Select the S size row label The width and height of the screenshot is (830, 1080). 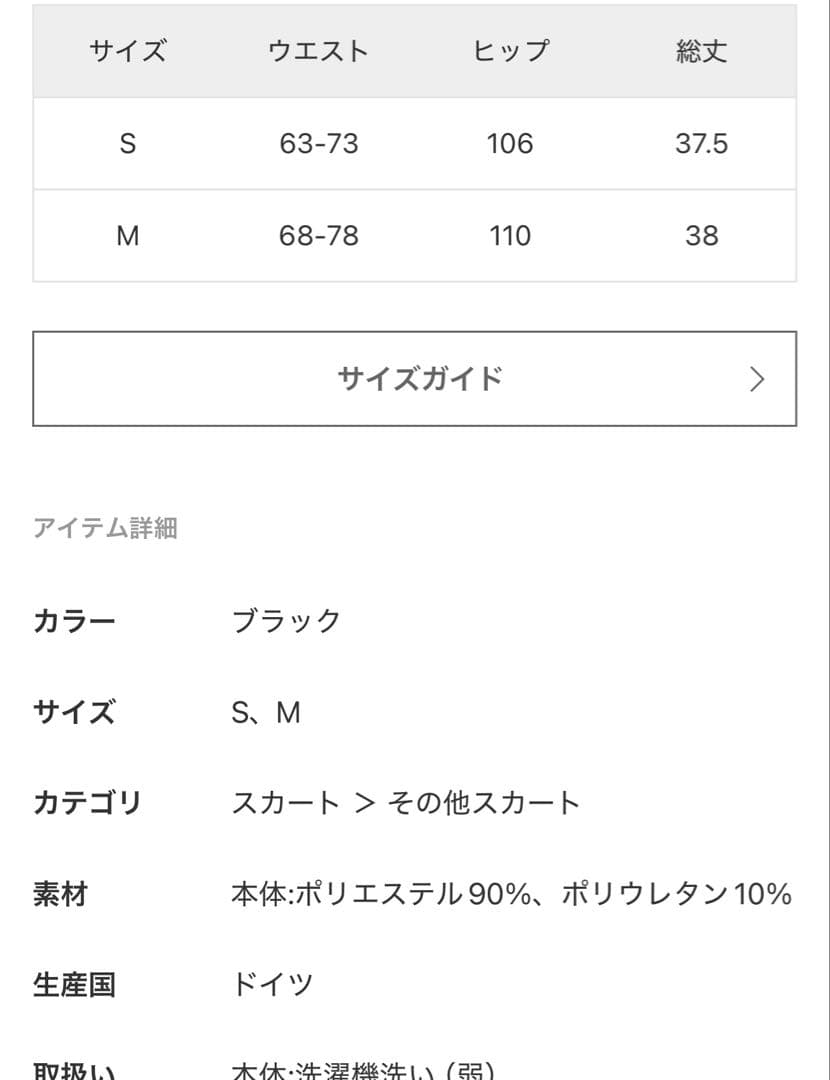[127, 144]
